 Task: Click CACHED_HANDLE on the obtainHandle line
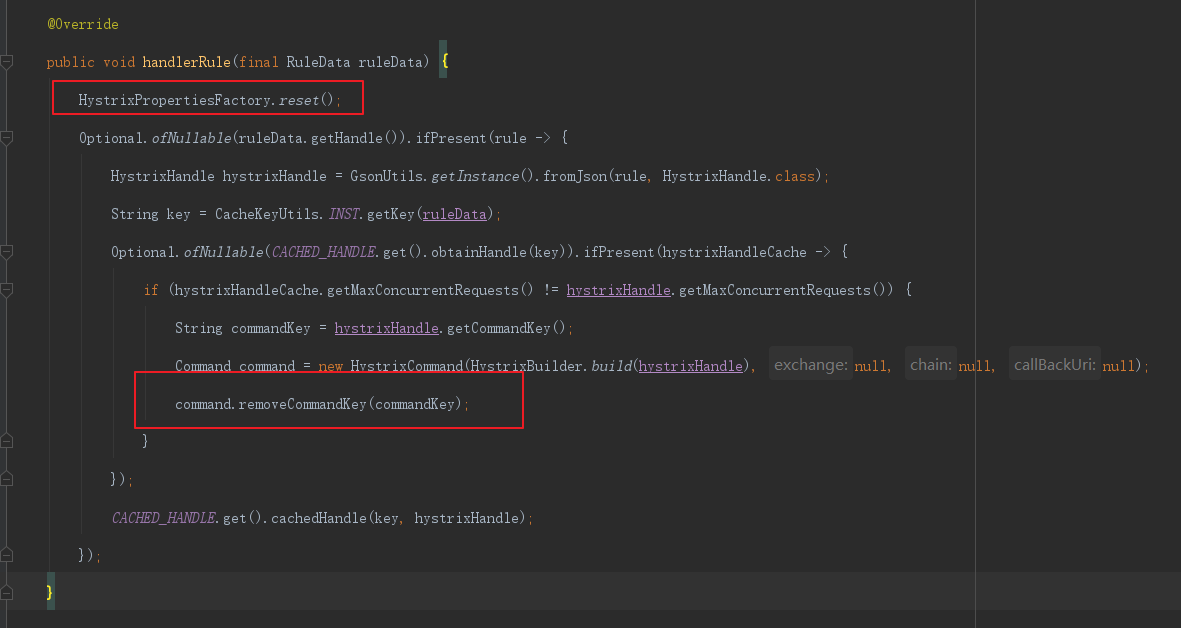[323, 252]
